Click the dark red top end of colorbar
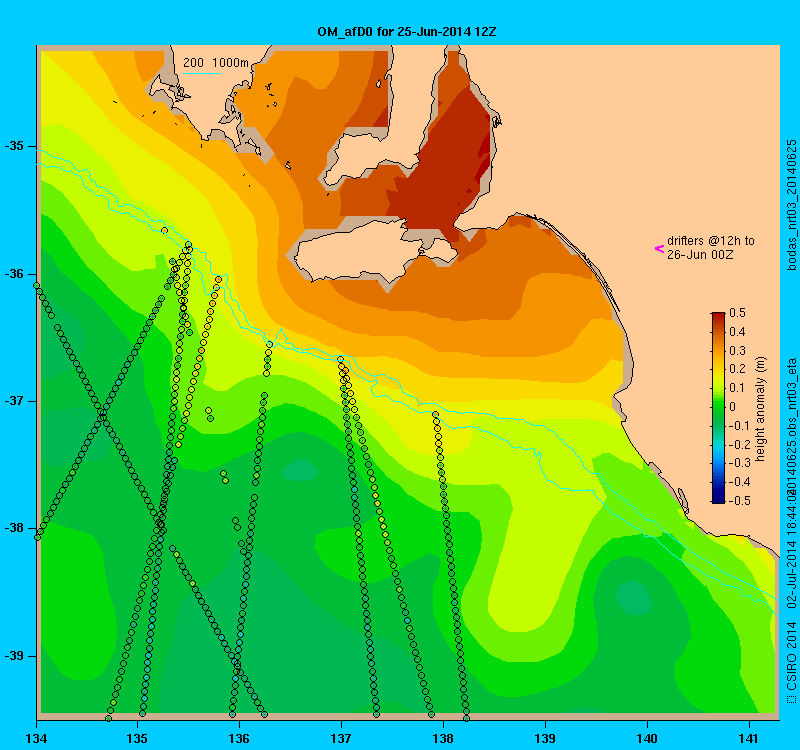800x750 pixels. click(x=718, y=316)
